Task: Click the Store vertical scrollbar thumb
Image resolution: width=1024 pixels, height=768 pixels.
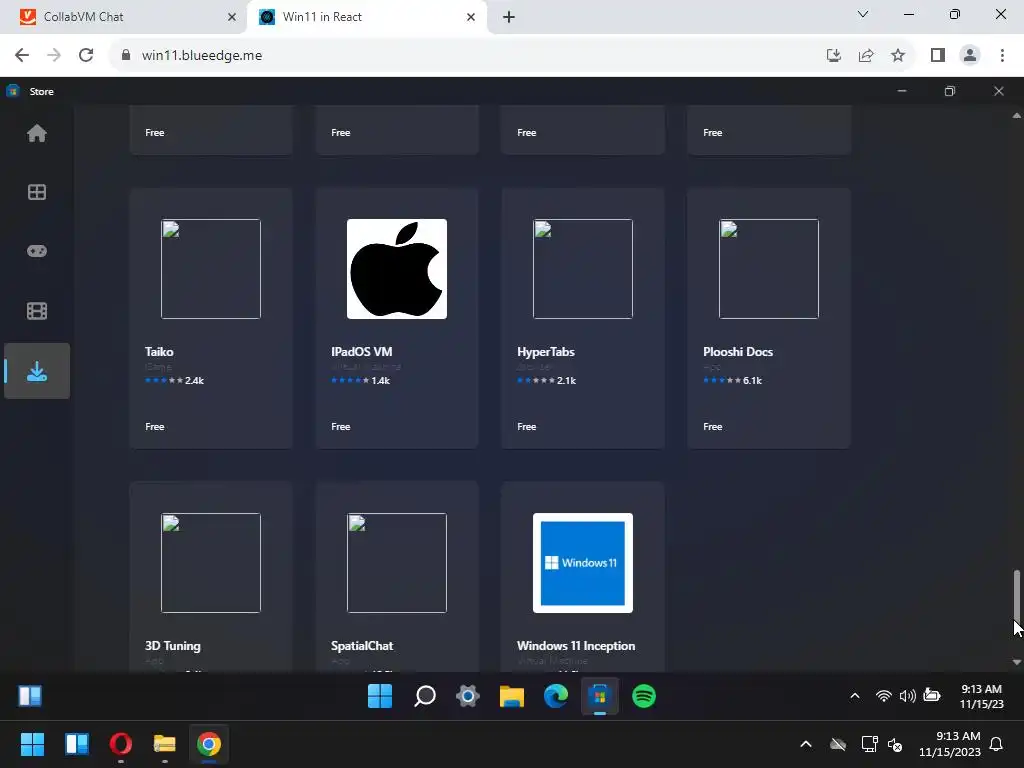Action: [1017, 598]
